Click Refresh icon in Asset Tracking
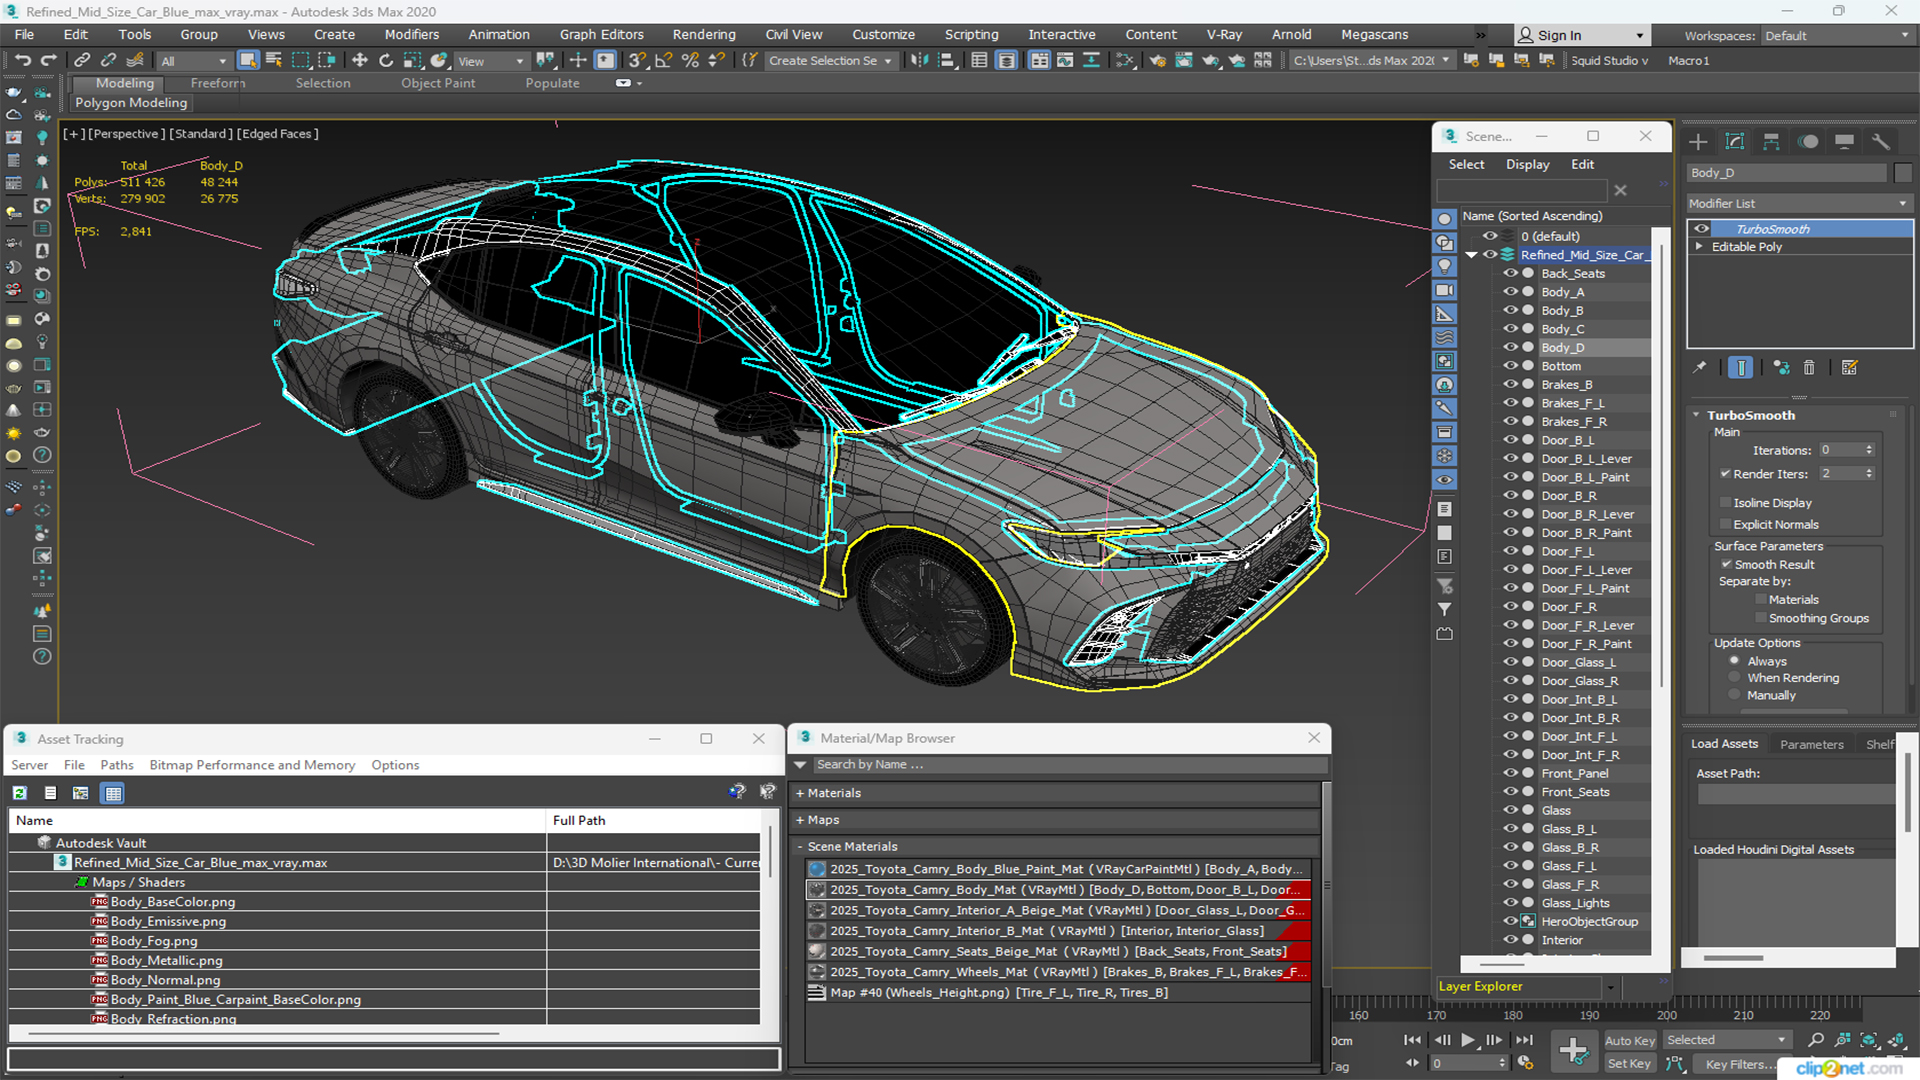Image resolution: width=1920 pixels, height=1080 pixels. 19,793
